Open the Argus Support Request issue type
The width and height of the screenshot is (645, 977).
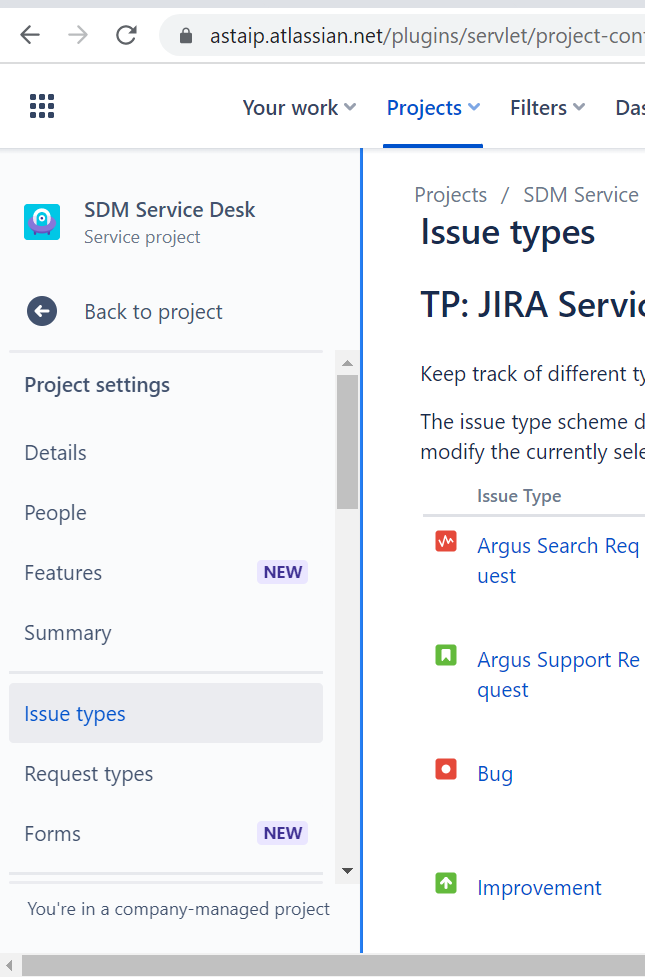pos(558,674)
